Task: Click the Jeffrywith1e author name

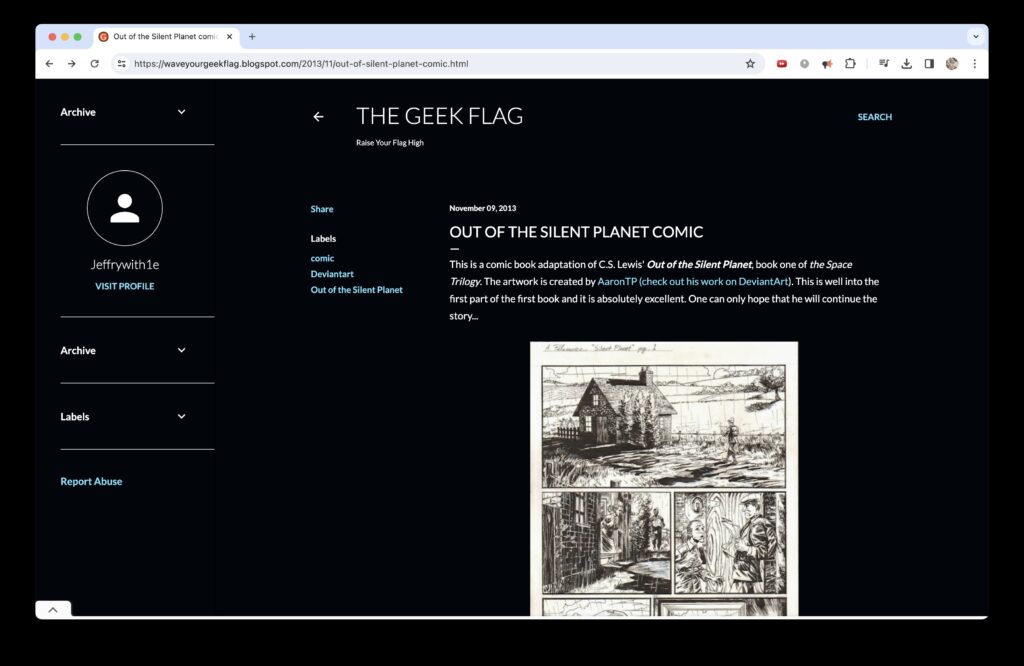Action: click(x=125, y=264)
